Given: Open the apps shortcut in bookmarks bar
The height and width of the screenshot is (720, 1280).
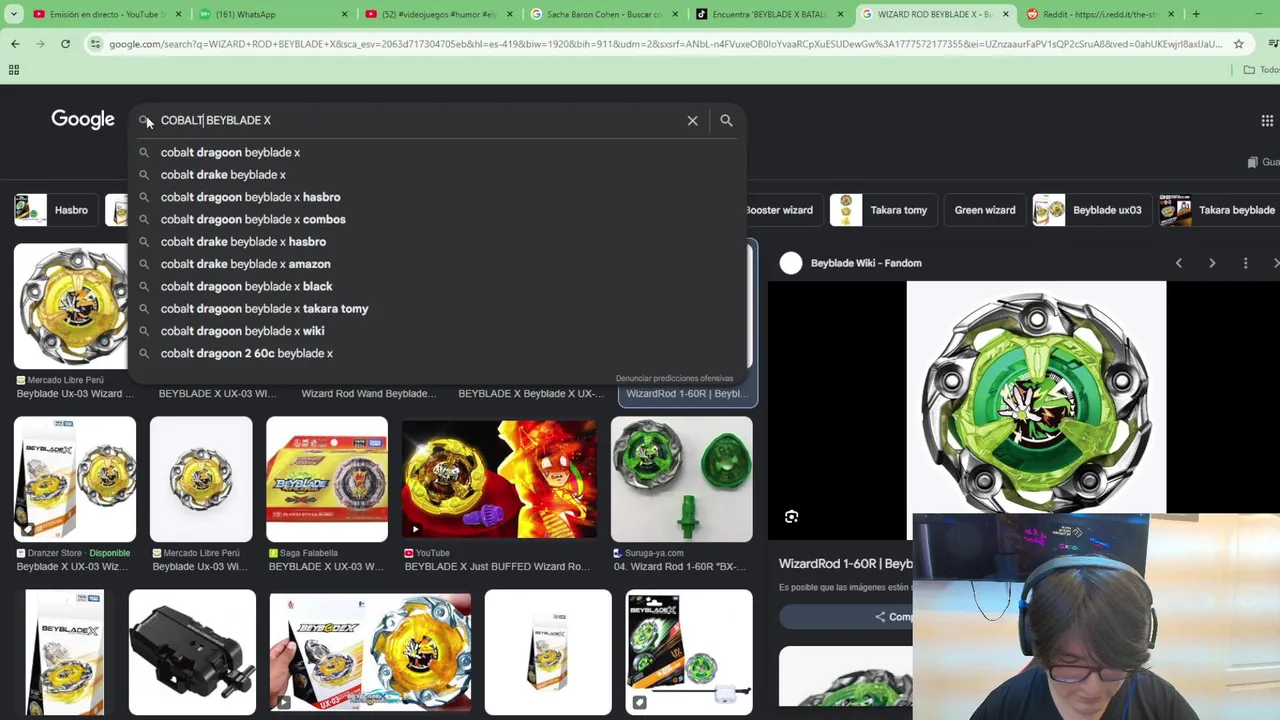Looking at the screenshot, I should tap(14, 70).
